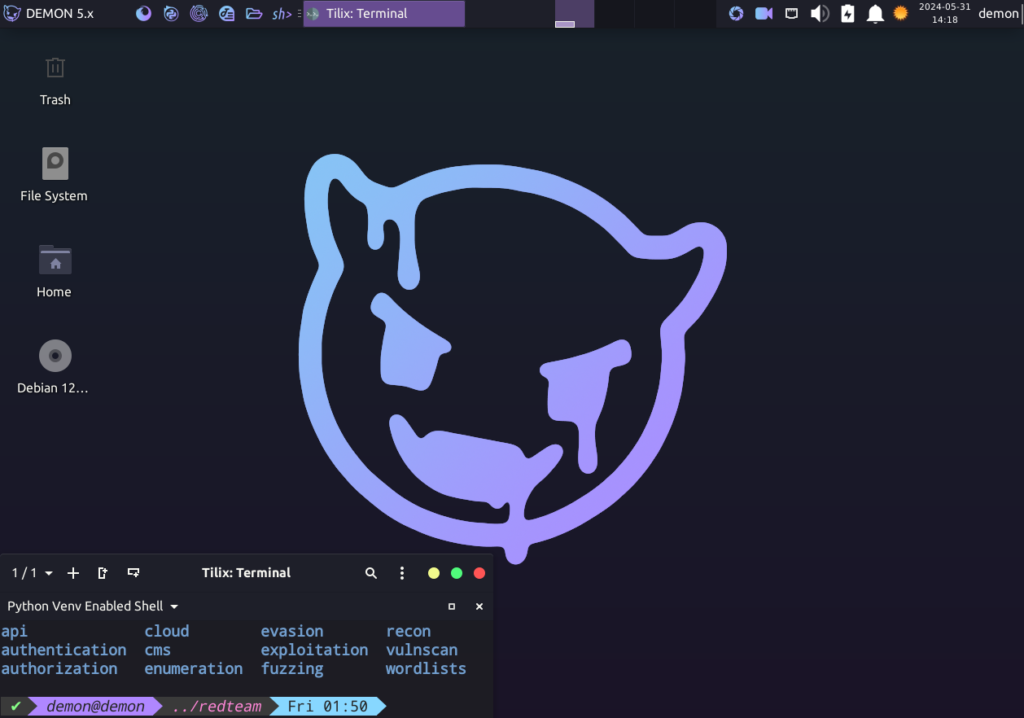Click the green maximize circle in Tilix

click(x=456, y=573)
